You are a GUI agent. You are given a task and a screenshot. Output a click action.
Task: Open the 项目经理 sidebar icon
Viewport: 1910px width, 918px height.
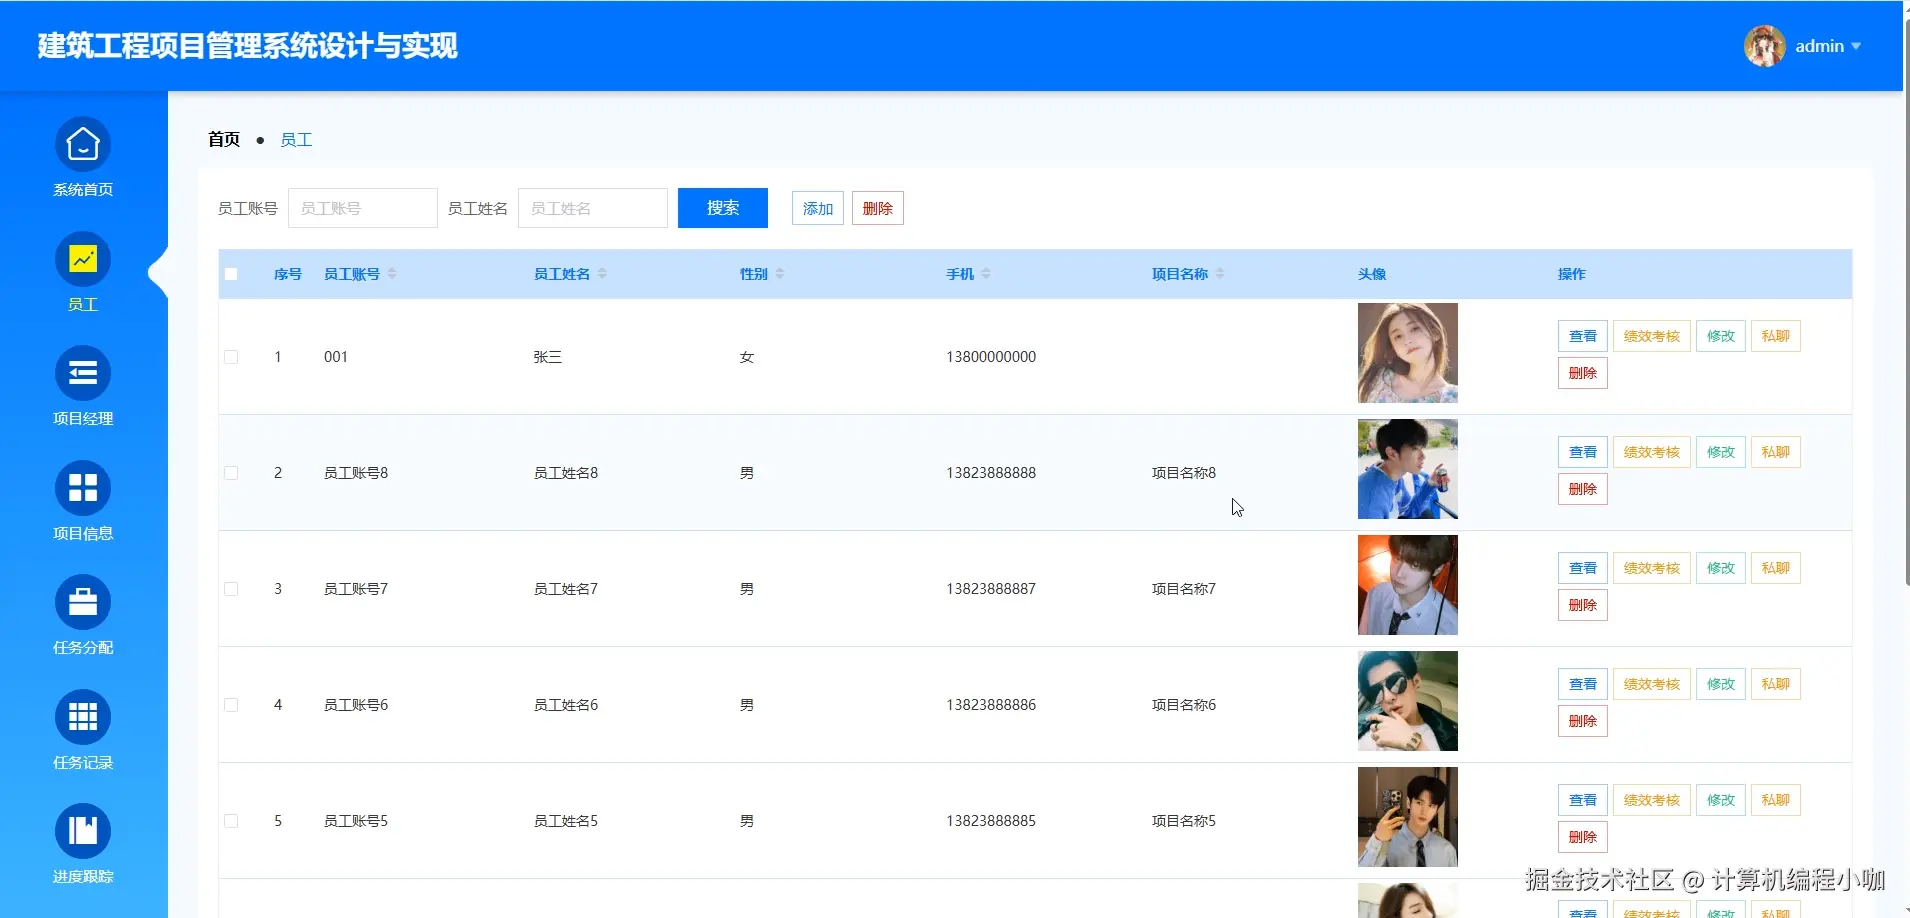pyautogui.click(x=83, y=374)
